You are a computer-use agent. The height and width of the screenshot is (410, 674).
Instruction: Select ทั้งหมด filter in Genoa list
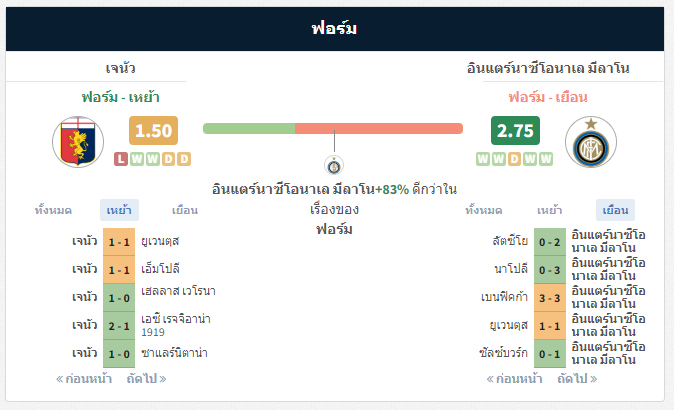[53, 210]
